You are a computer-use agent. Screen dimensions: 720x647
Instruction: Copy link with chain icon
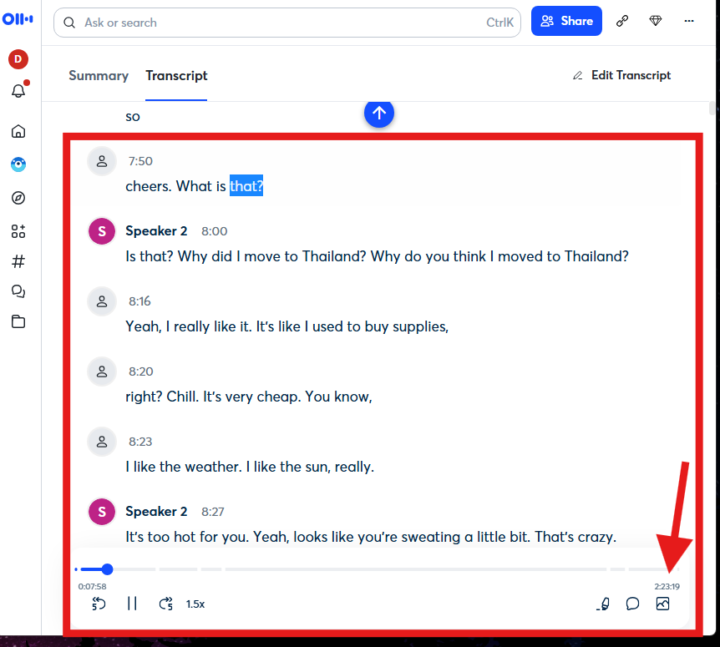[x=622, y=21]
